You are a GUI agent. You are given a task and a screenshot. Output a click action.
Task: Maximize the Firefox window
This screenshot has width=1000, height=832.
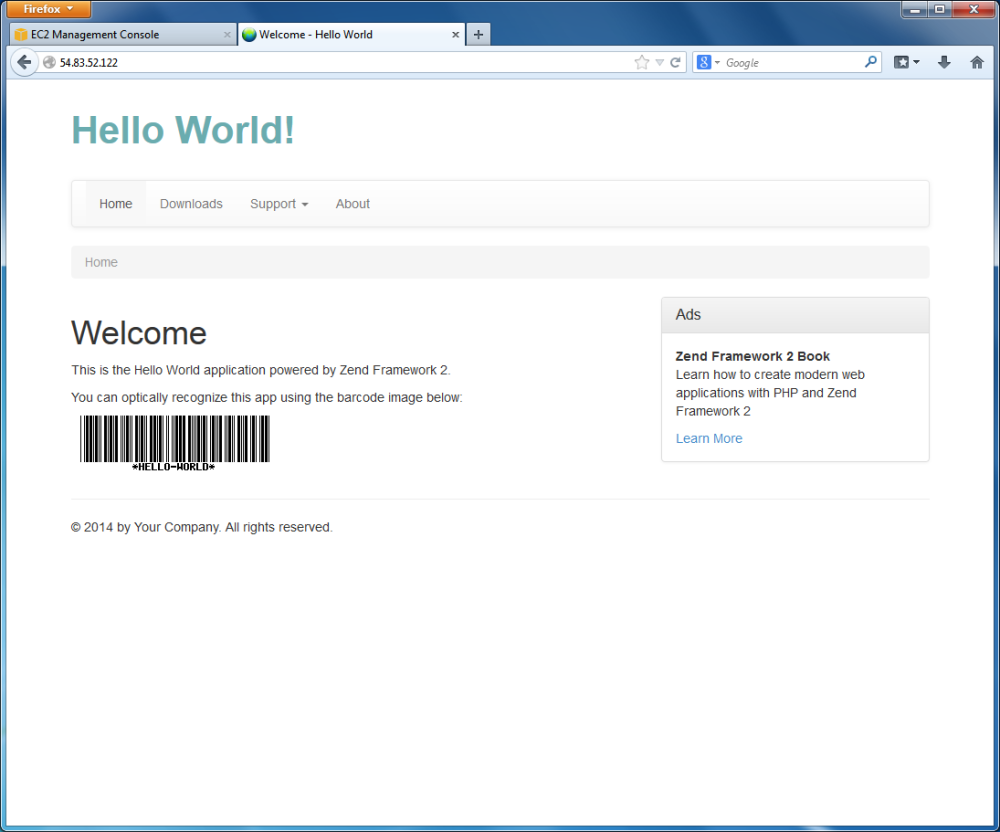tap(939, 9)
